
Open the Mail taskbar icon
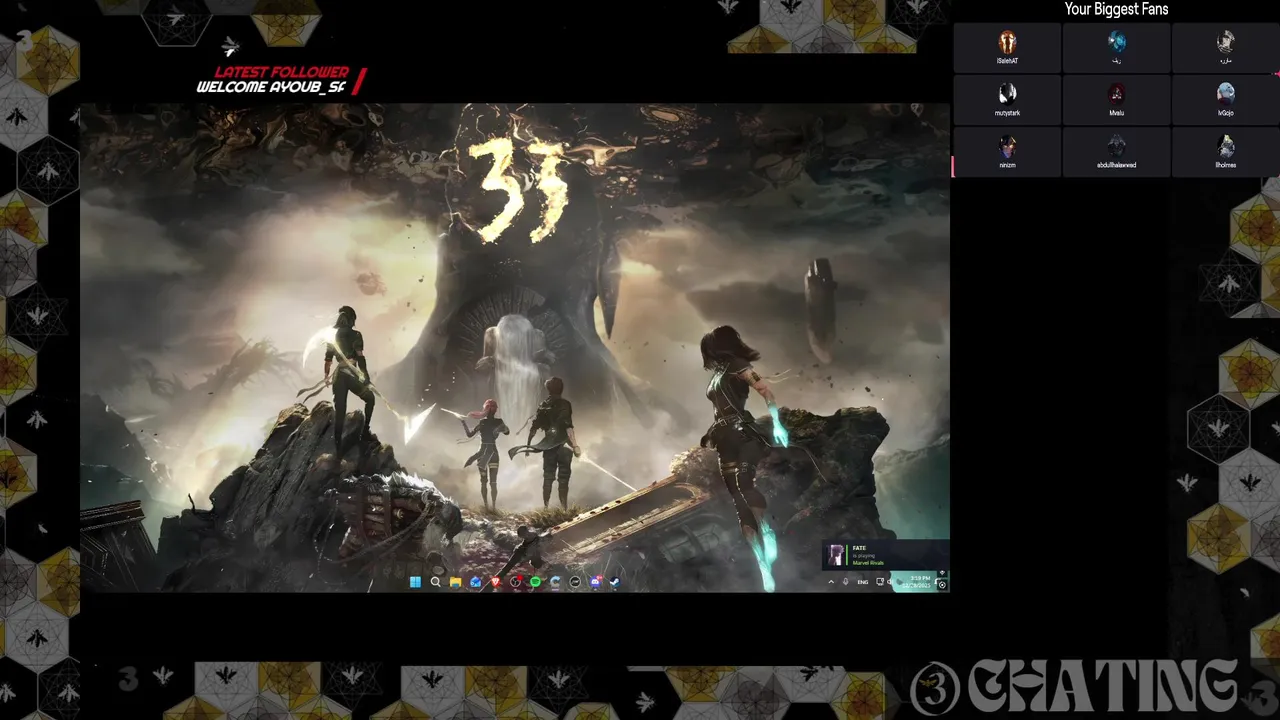point(475,582)
